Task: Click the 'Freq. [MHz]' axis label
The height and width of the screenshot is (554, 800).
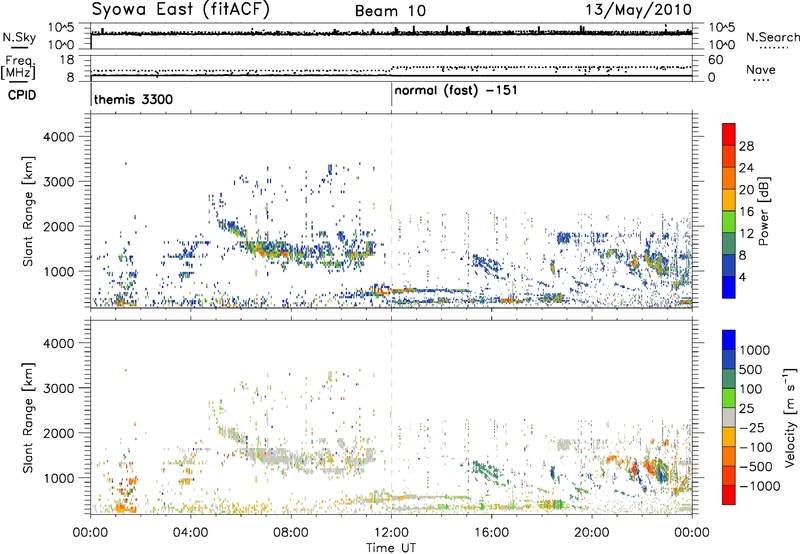Action: coord(18,68)
